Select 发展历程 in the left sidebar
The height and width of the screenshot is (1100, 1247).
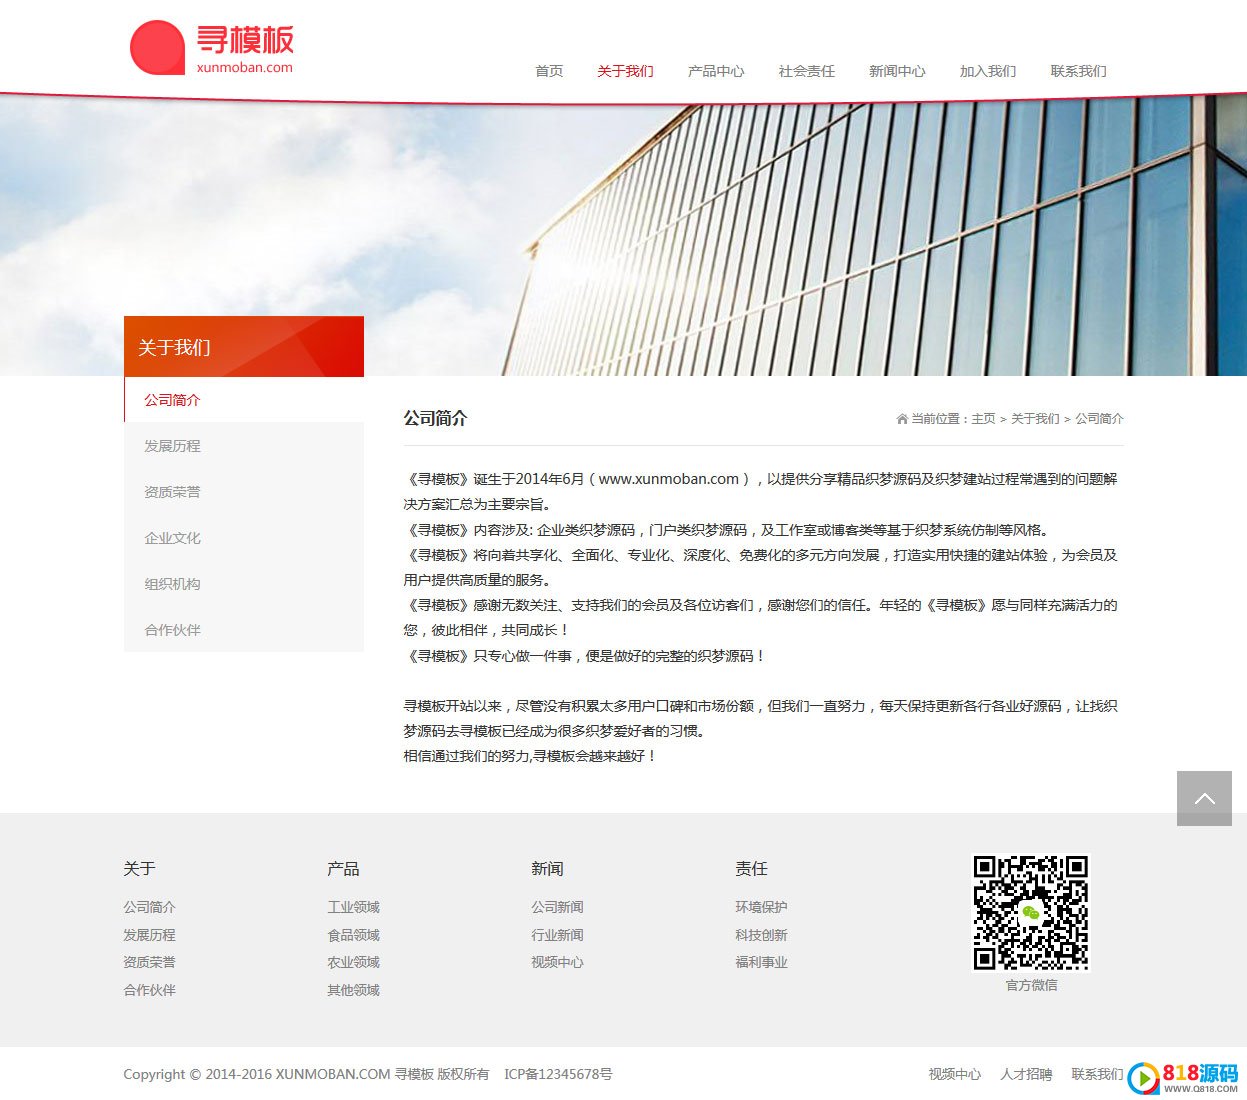(244, 446)
